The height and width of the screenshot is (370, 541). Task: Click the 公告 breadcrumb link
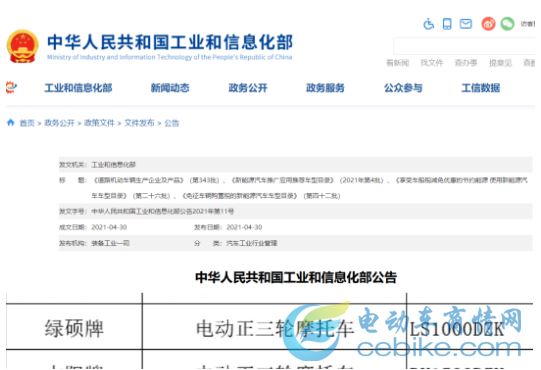click(x=171, y=123)
